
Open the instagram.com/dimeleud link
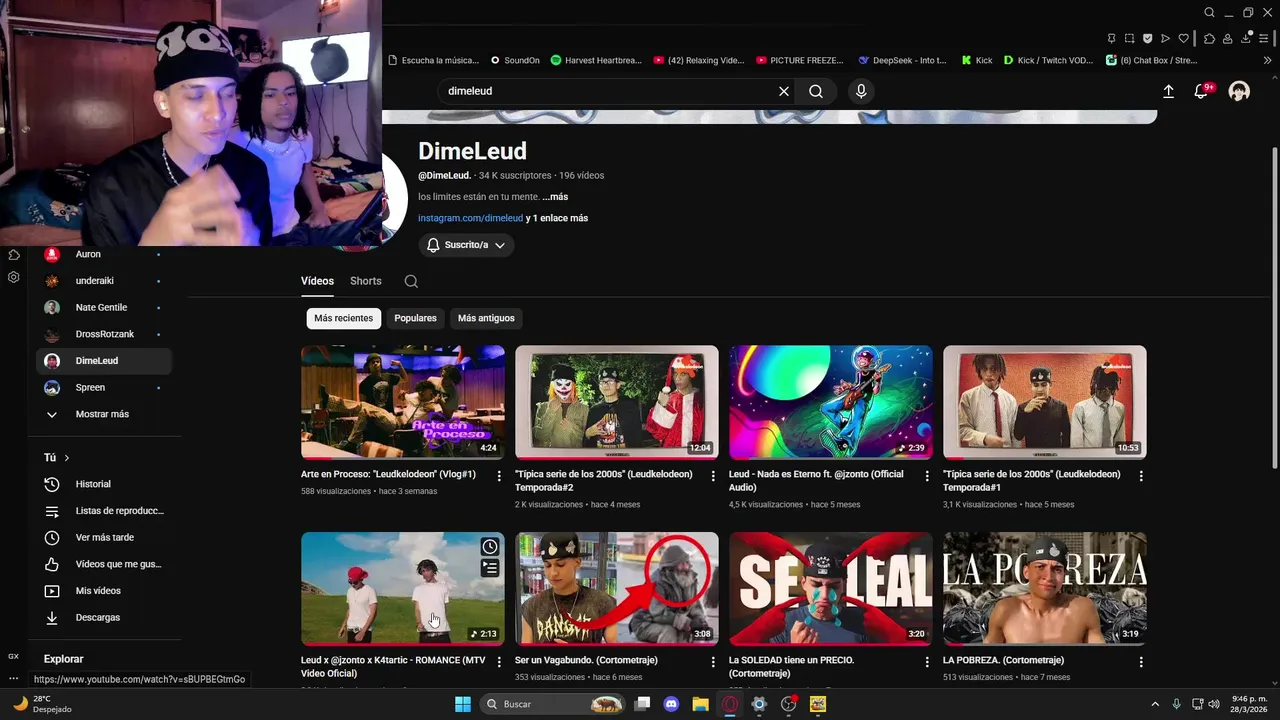pyautogui.click(x=470, y=218)
